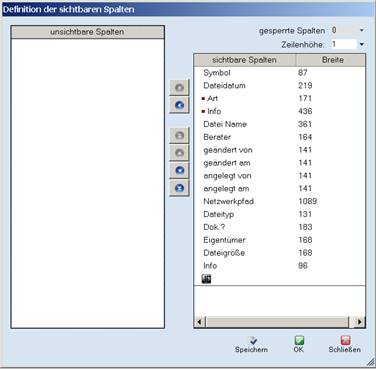Select the 'Dok.?' row
This screenshot has width=376, height=369.
[x=279, y=227]
